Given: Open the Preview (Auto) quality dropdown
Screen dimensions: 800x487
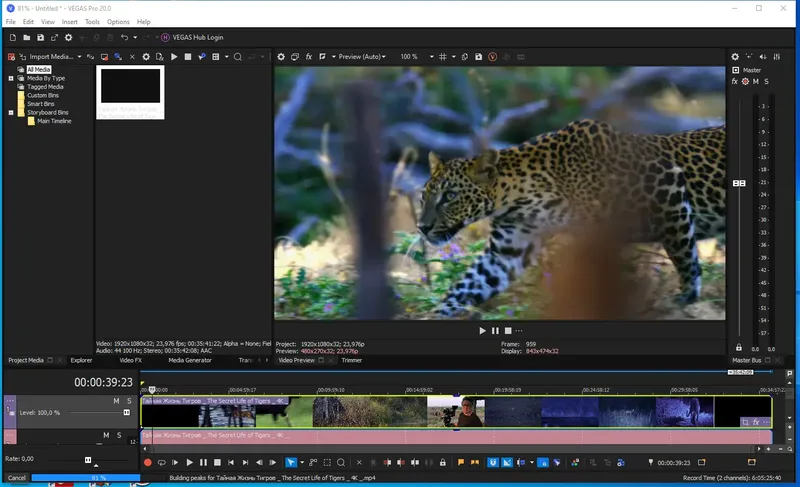Looking at the screenshot, I should pyautogui.click(x=360, y=57).
